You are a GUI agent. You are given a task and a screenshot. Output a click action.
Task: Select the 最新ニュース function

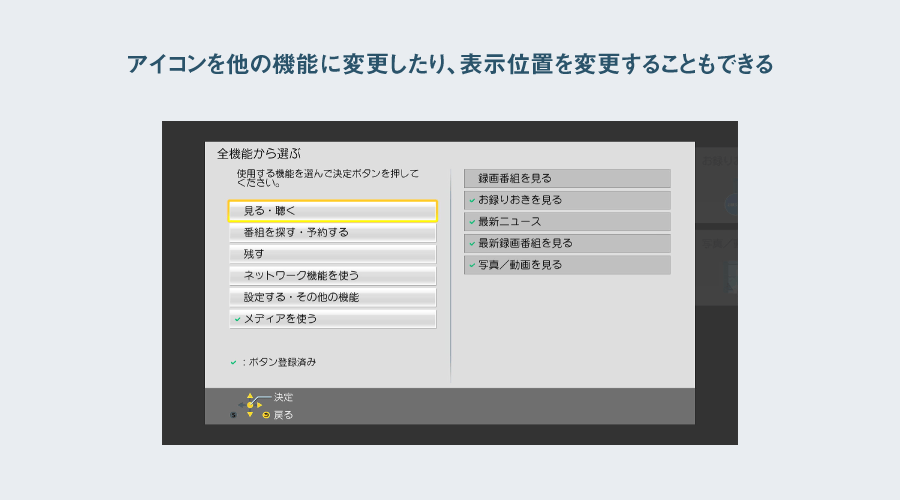pos(567,222)
